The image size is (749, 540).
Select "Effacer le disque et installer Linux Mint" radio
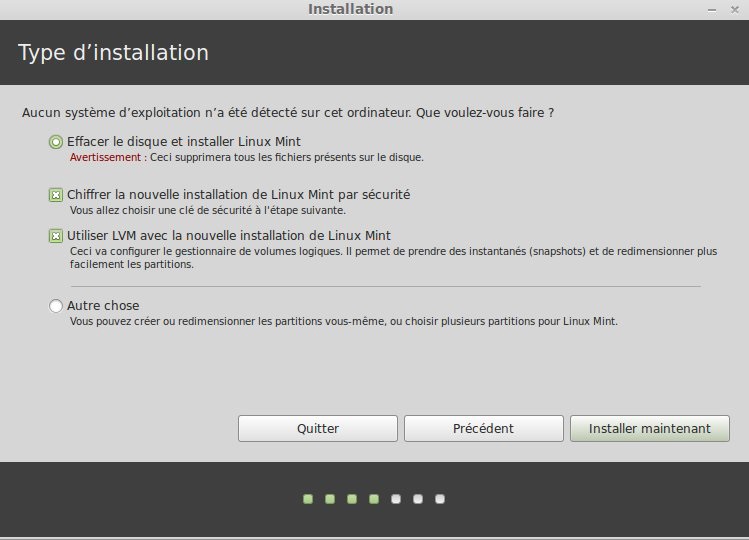point(56,142)
